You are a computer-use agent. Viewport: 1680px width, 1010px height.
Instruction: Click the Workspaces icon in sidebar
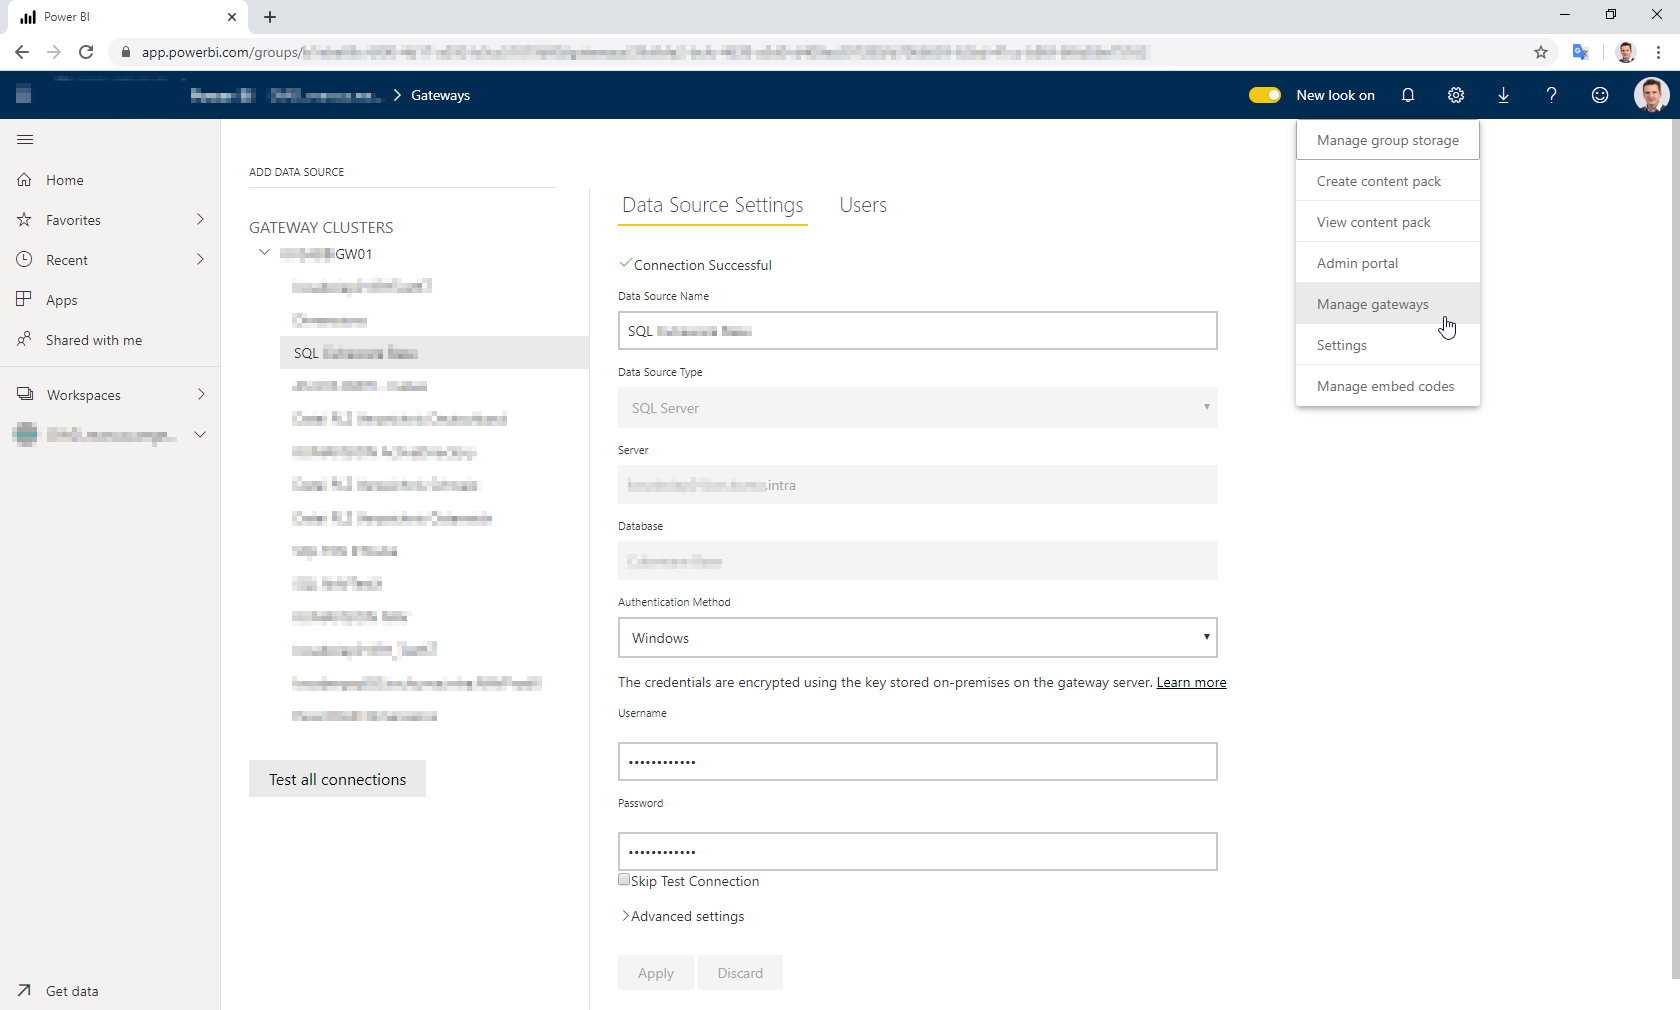pos(25,394)
